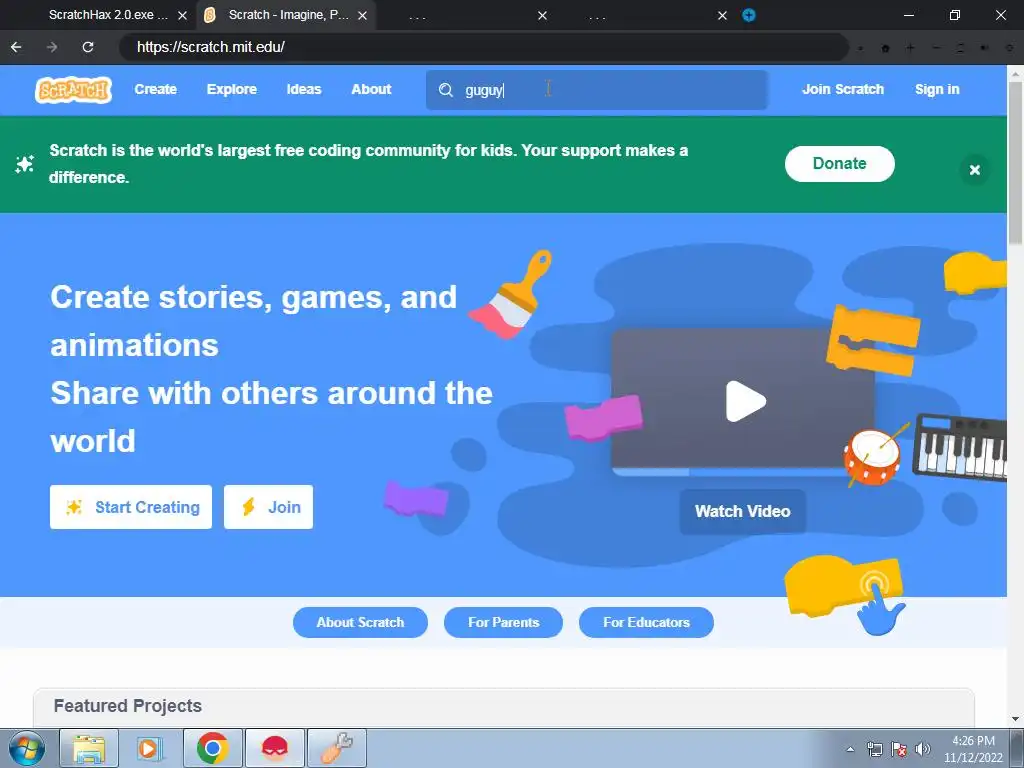Go back using the browser back arrow
The height and width of the screenshot is (768, 1024).
point(16,47)
